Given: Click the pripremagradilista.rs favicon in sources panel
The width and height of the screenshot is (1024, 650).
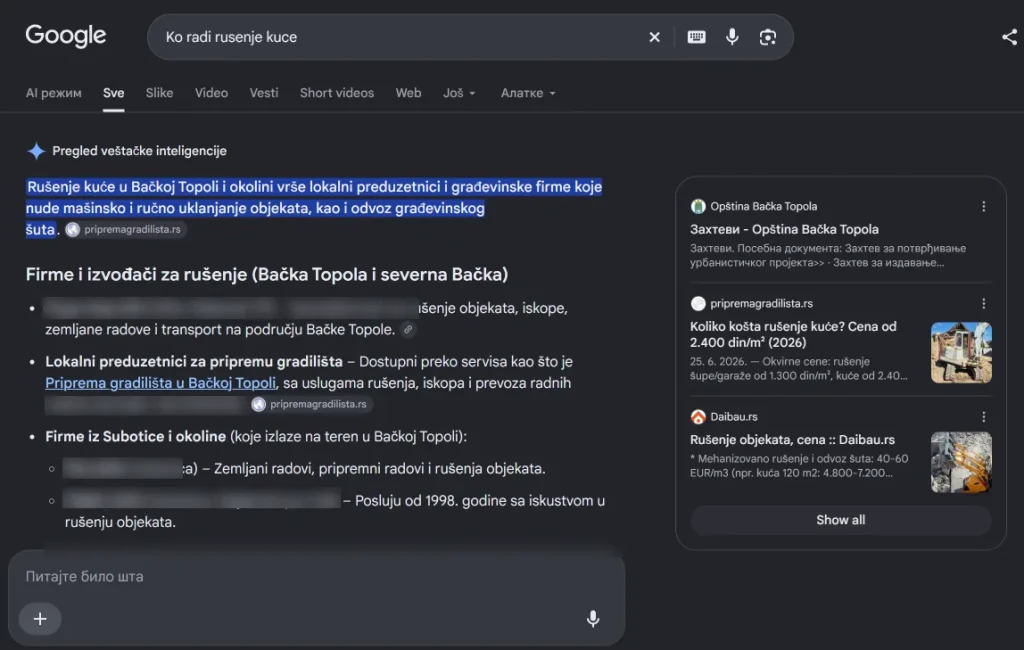Looking at the screenshot, I should click(698, 304).
